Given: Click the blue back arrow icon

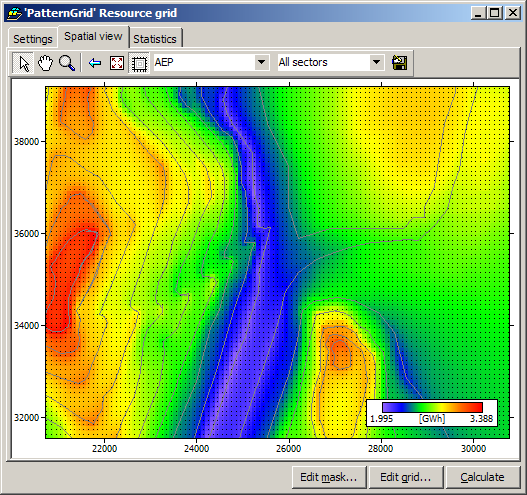Looking at the screenshot, I should [x=95, y=63].
